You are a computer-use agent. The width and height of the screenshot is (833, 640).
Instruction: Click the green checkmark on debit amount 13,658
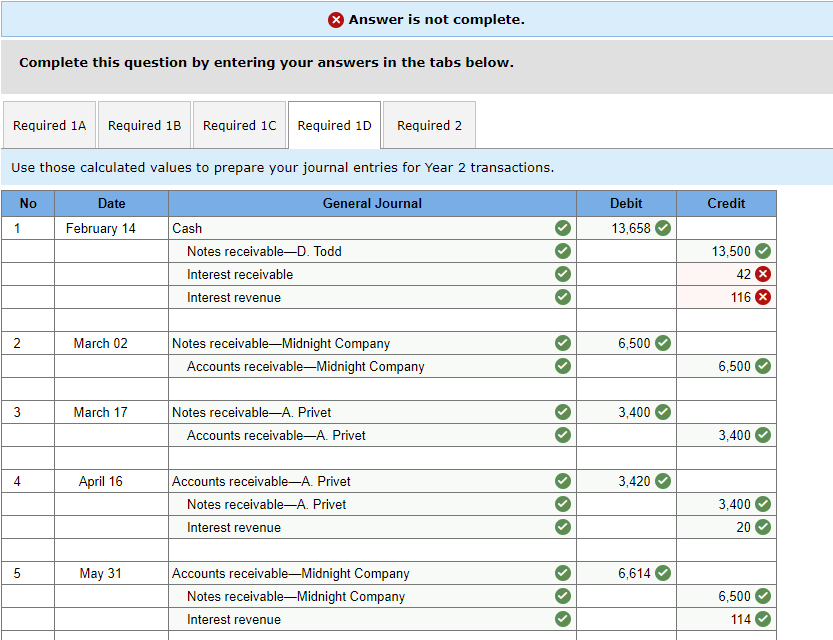(662, 228)
